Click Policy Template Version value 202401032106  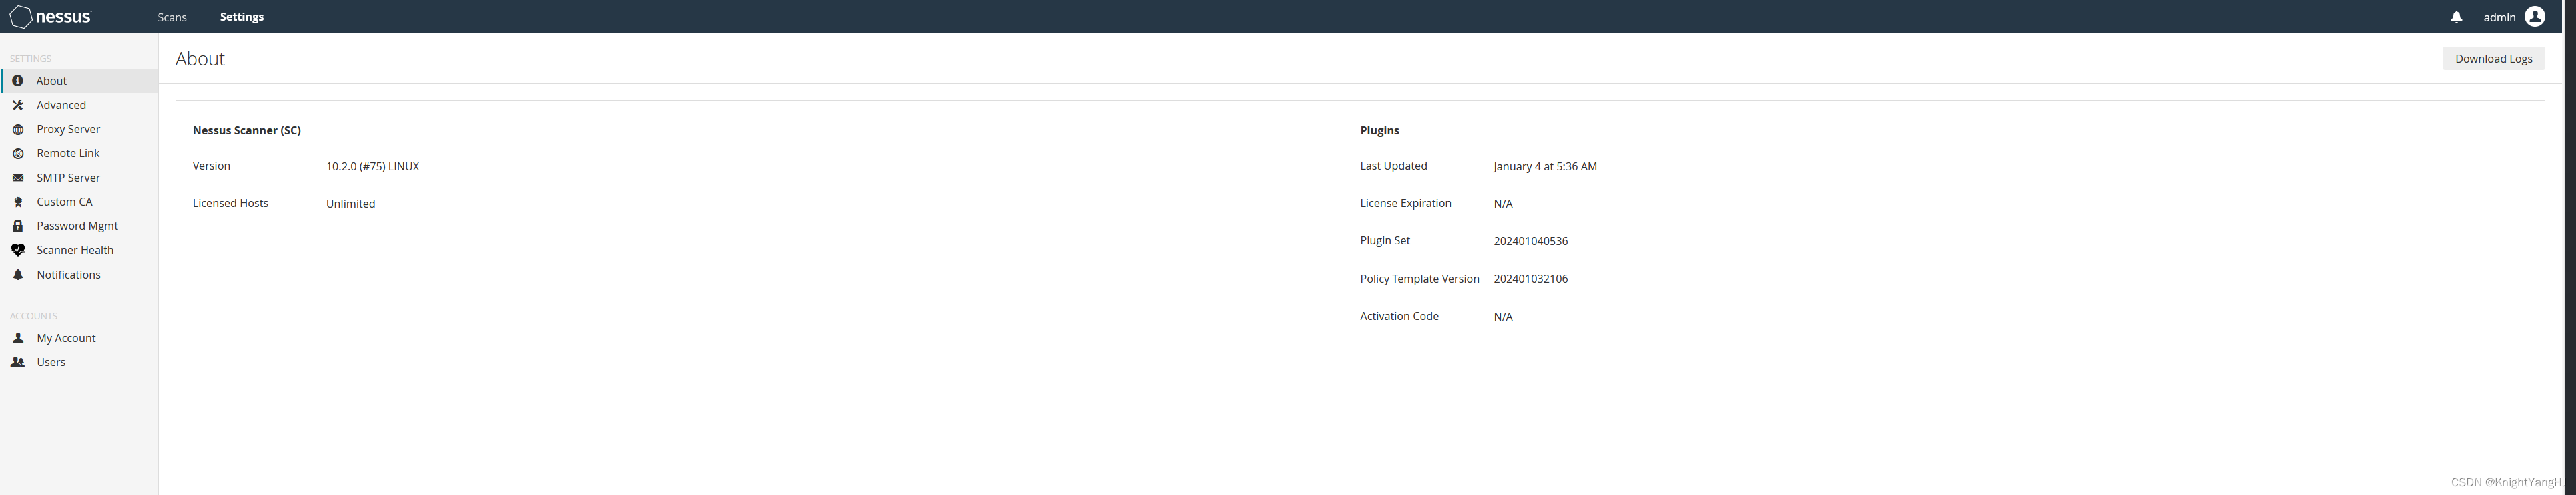click(x=1531, y=279)
